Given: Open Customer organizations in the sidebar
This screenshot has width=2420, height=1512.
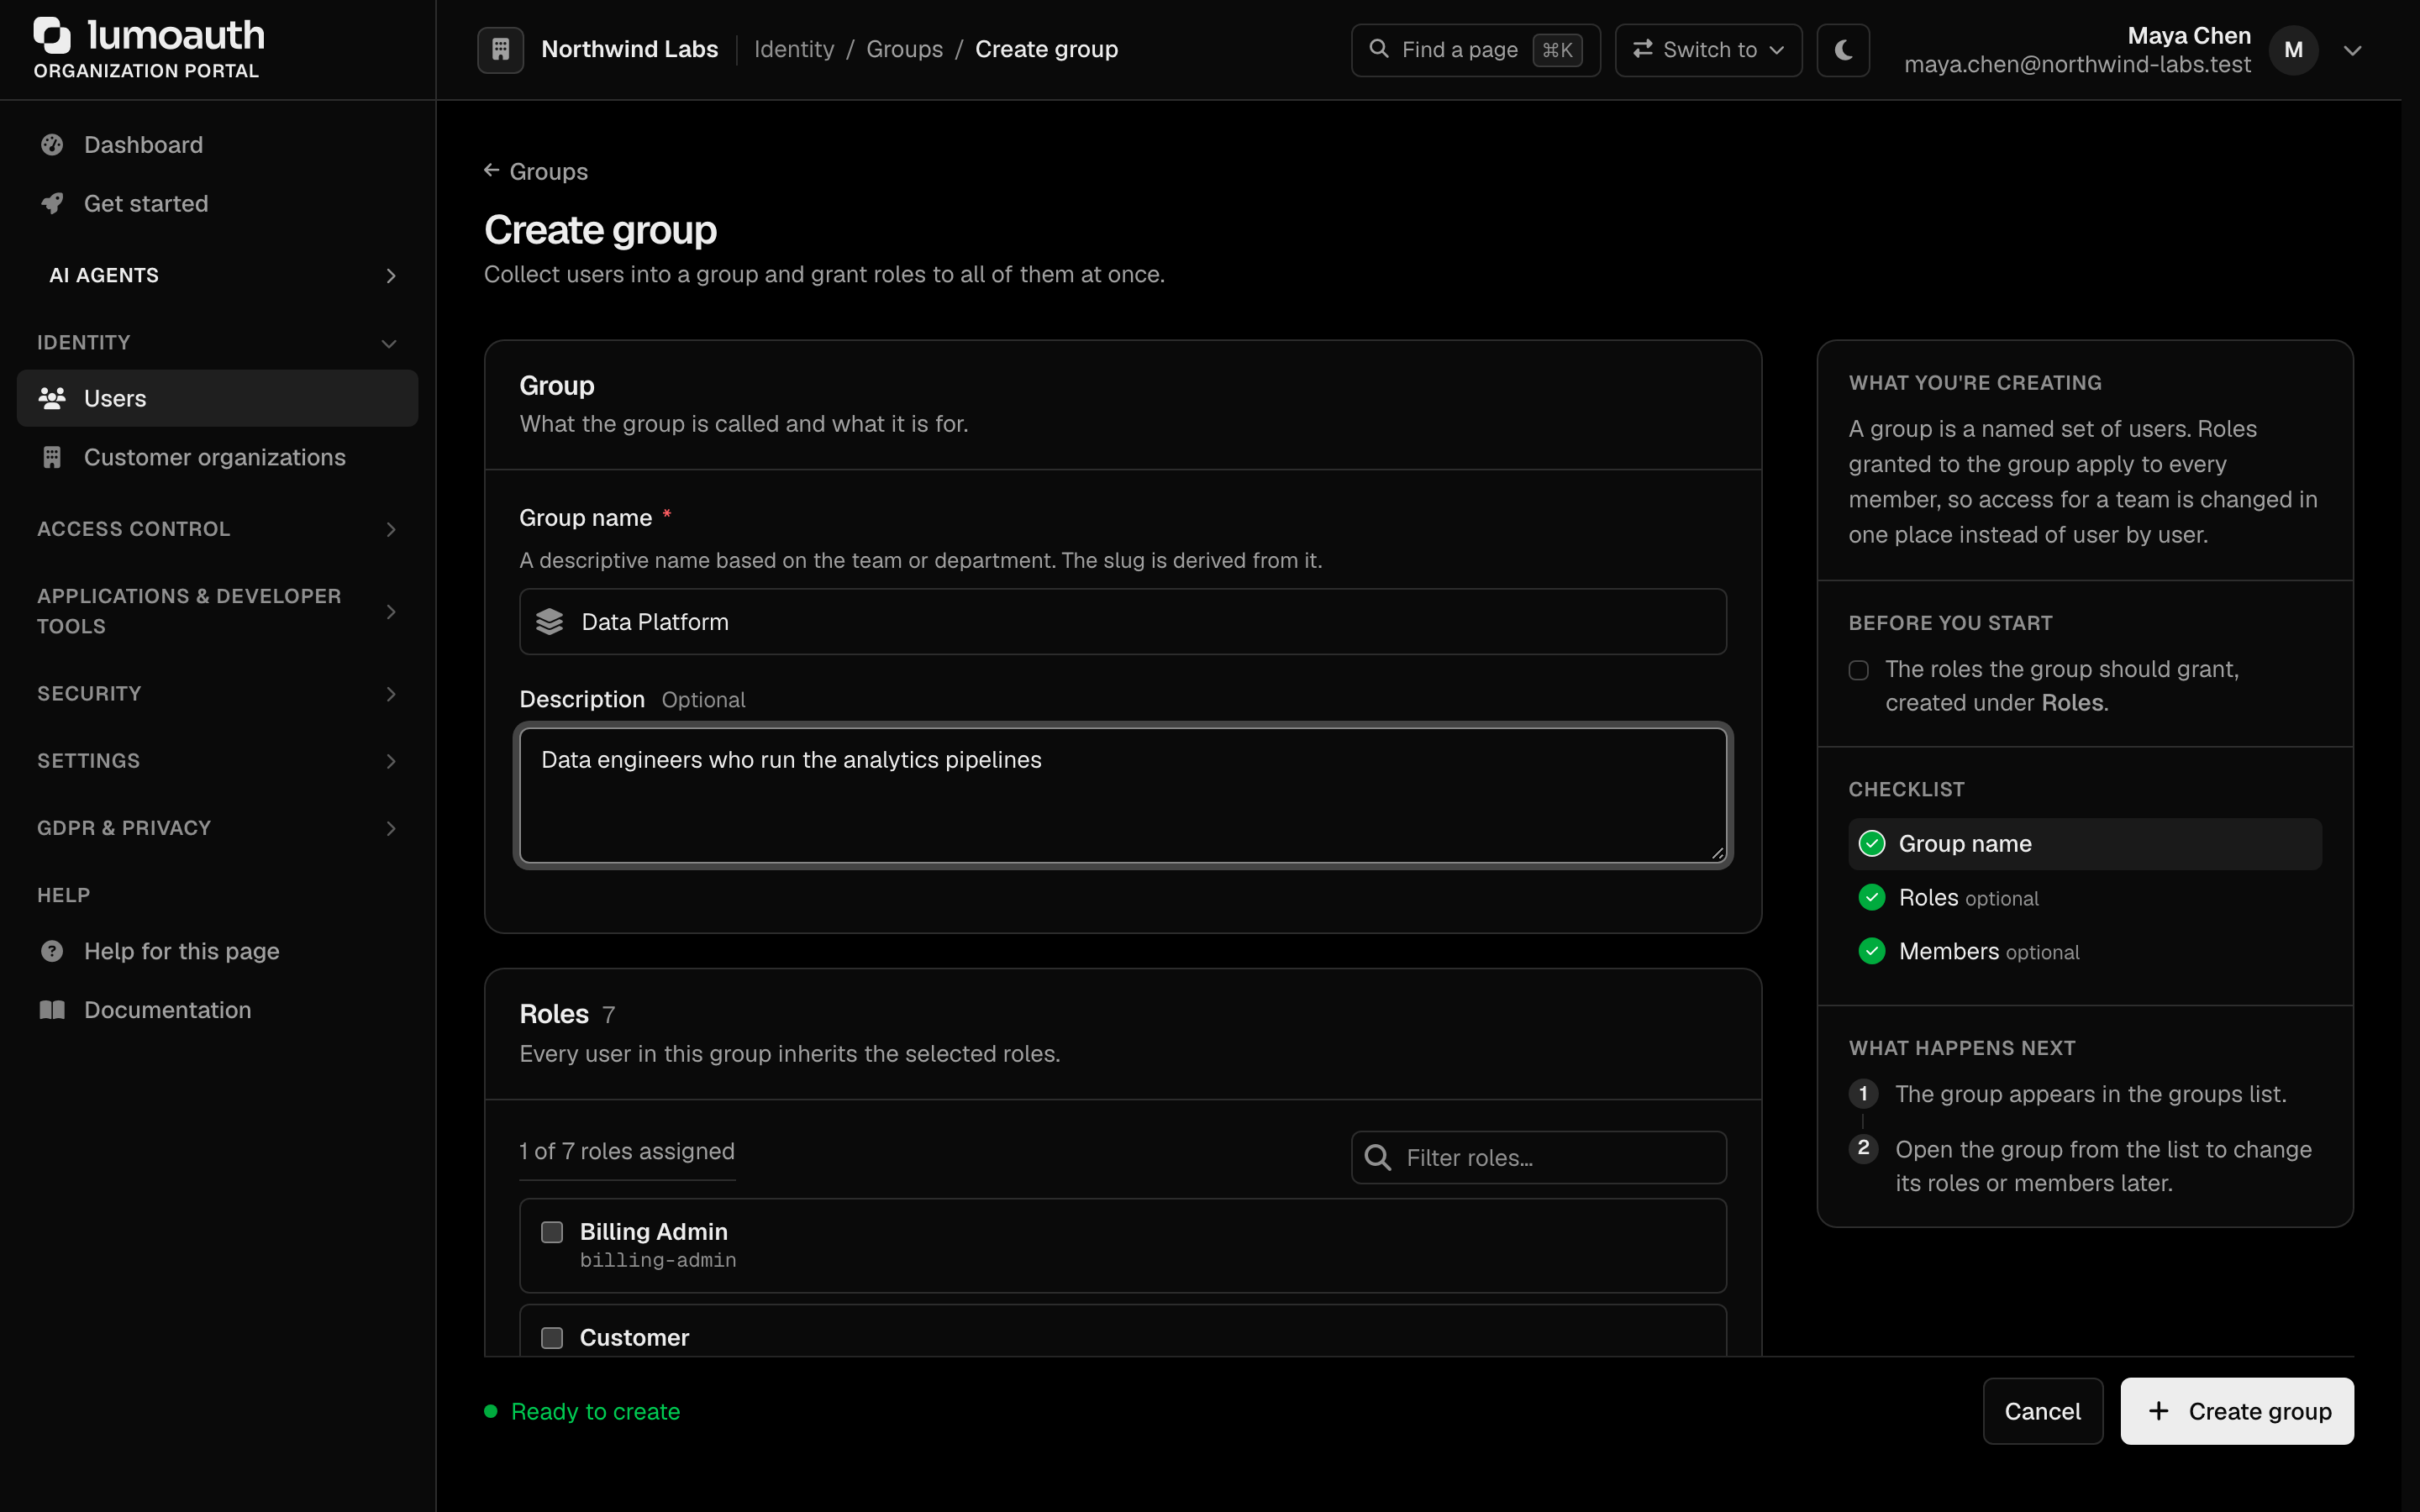Looking at the screenshot, I should 218,457.
